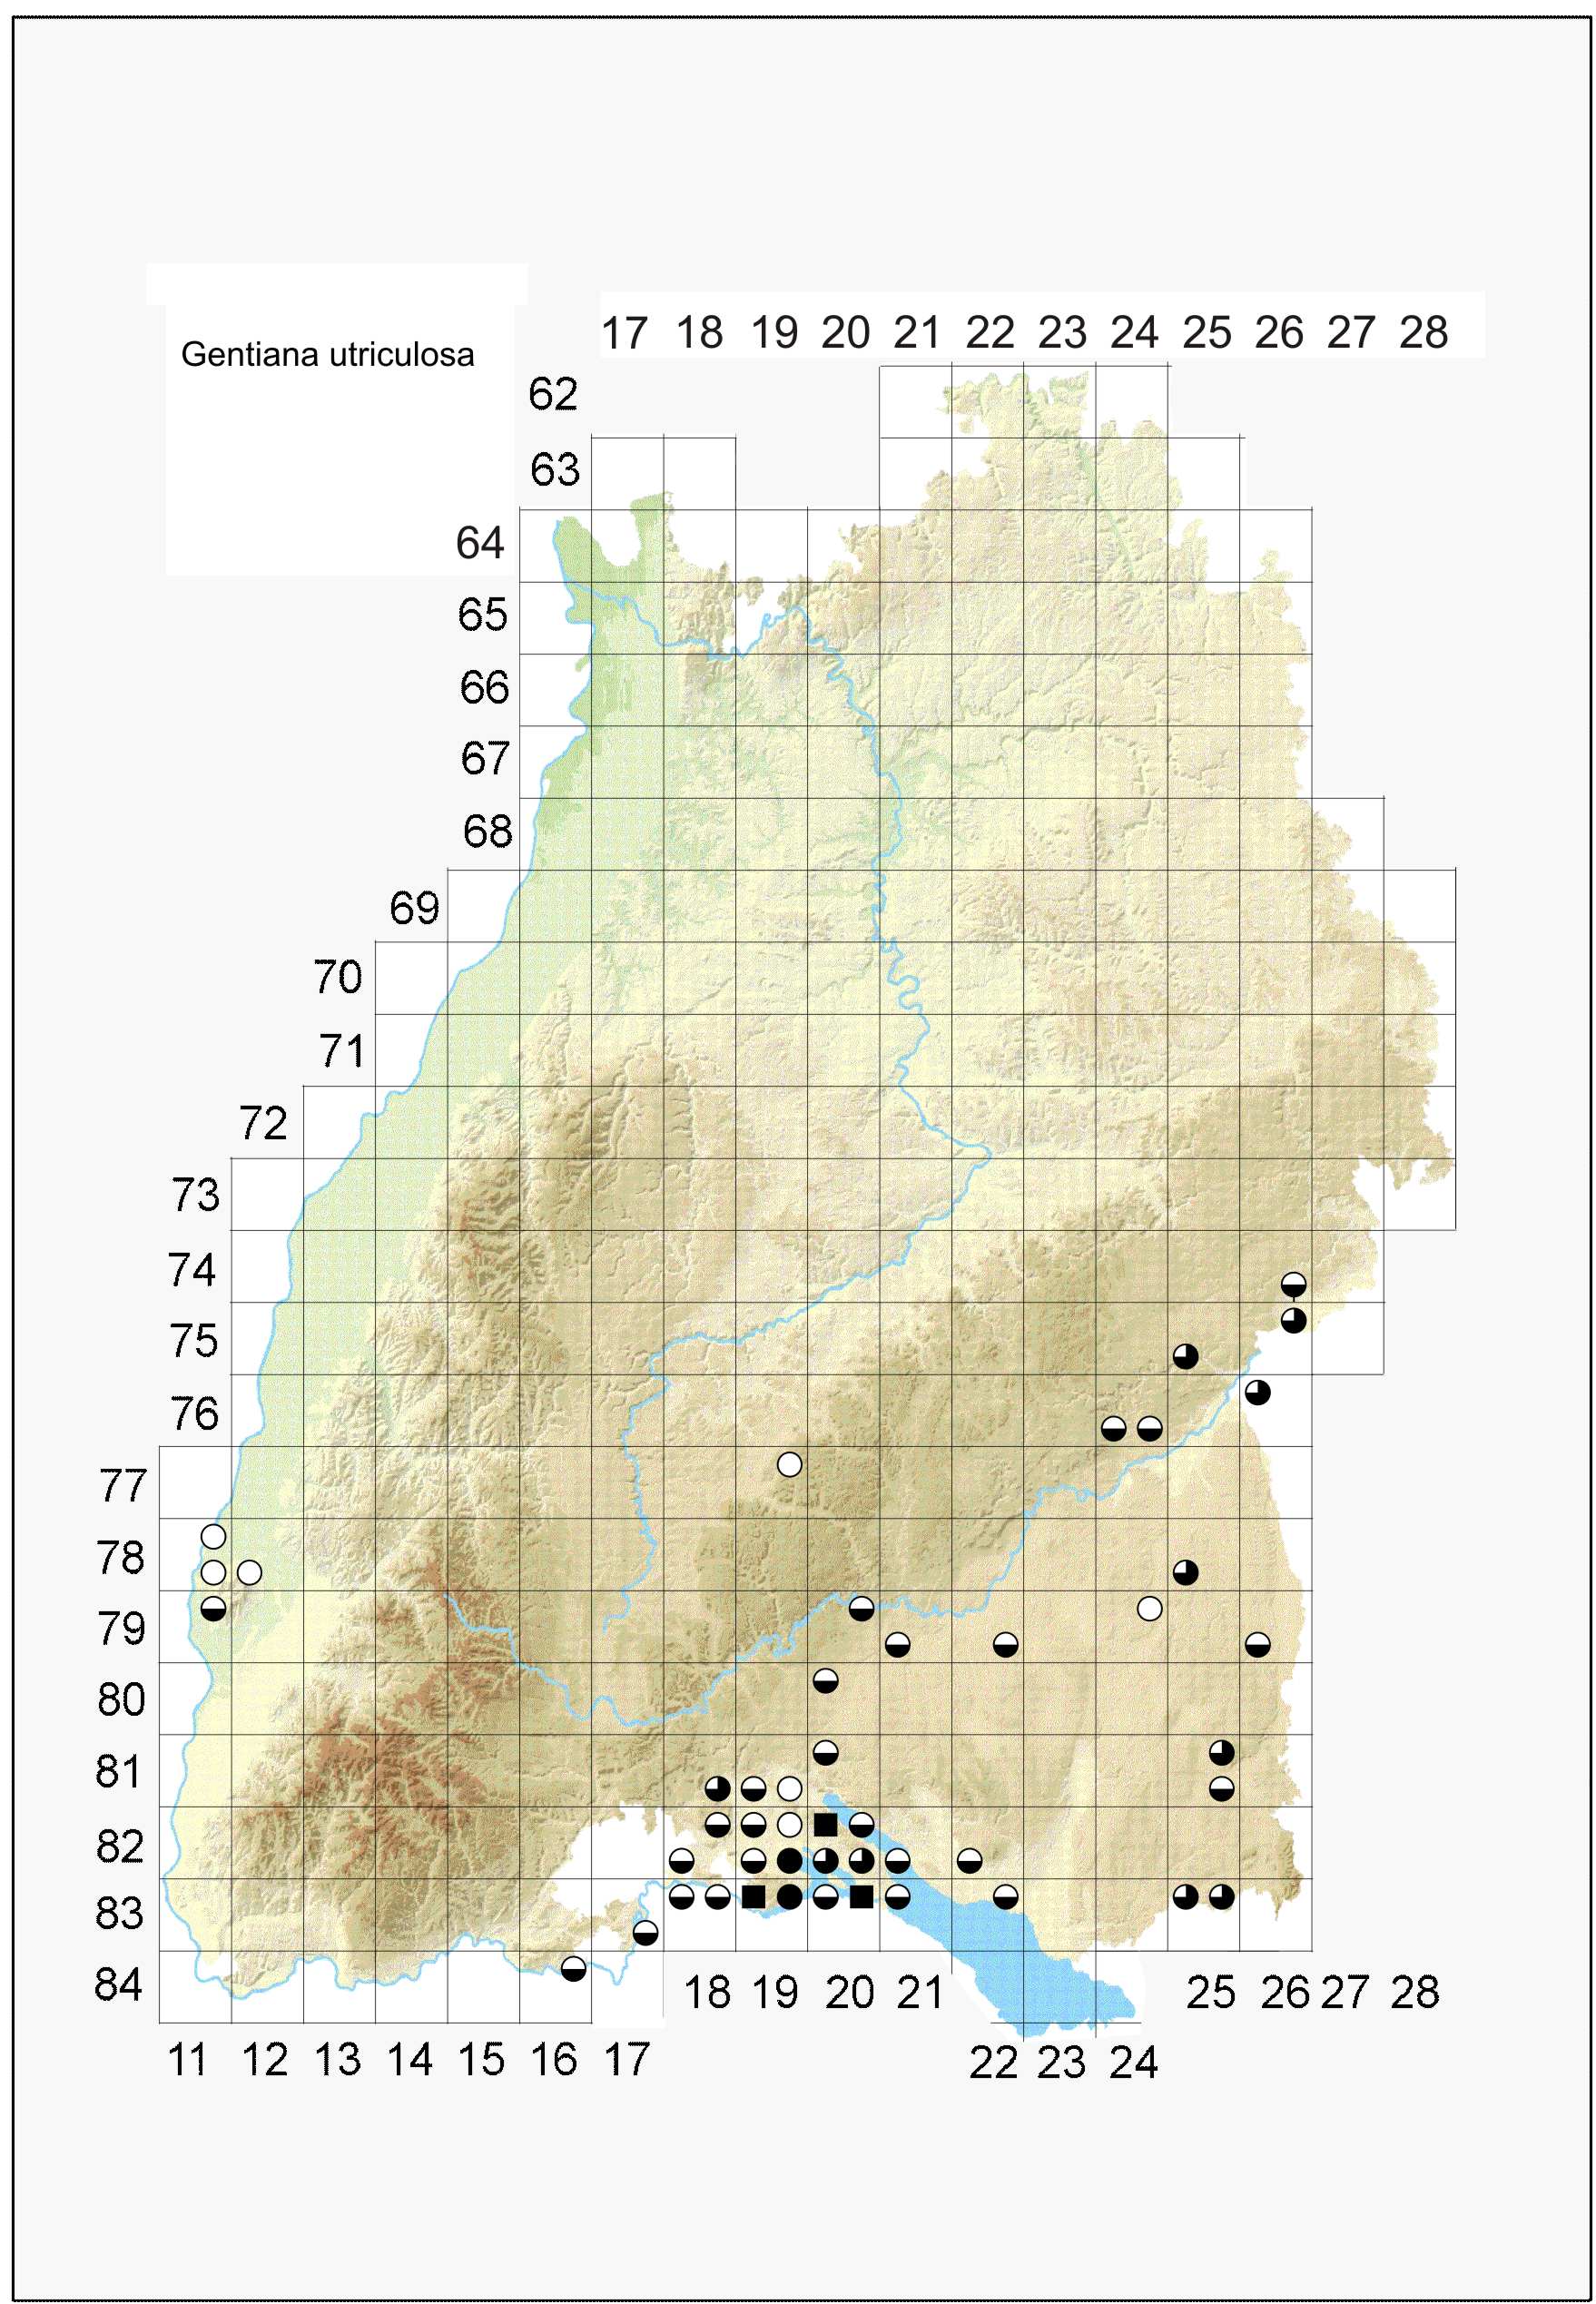Click the row label 62
This screenshot has width=1596, height=2304.
552,394
